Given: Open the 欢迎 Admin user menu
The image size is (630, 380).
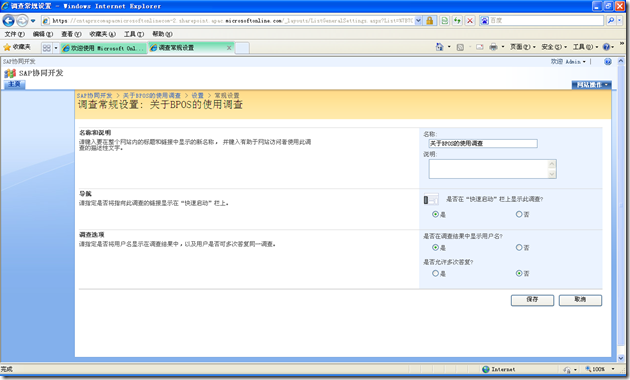Looking at the screenshot, I should point(568,61).
